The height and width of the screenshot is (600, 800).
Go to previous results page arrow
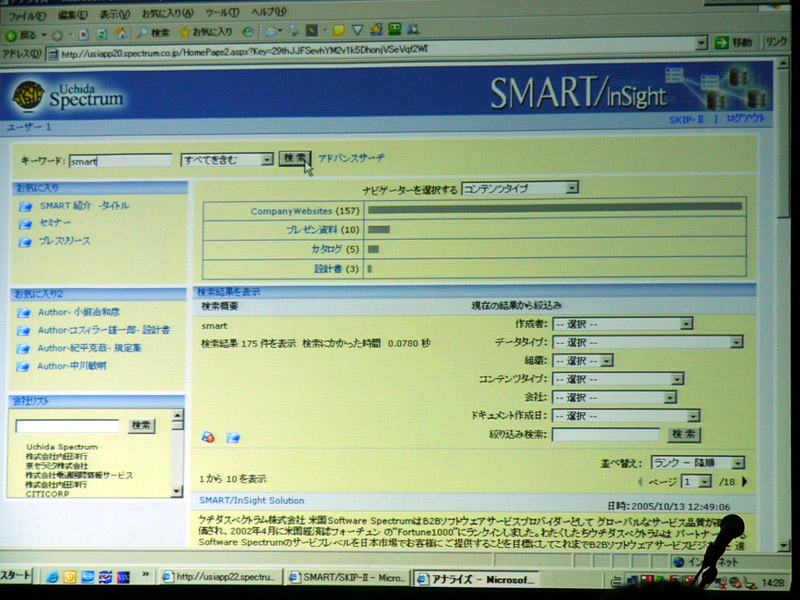[x=640, y=481]
